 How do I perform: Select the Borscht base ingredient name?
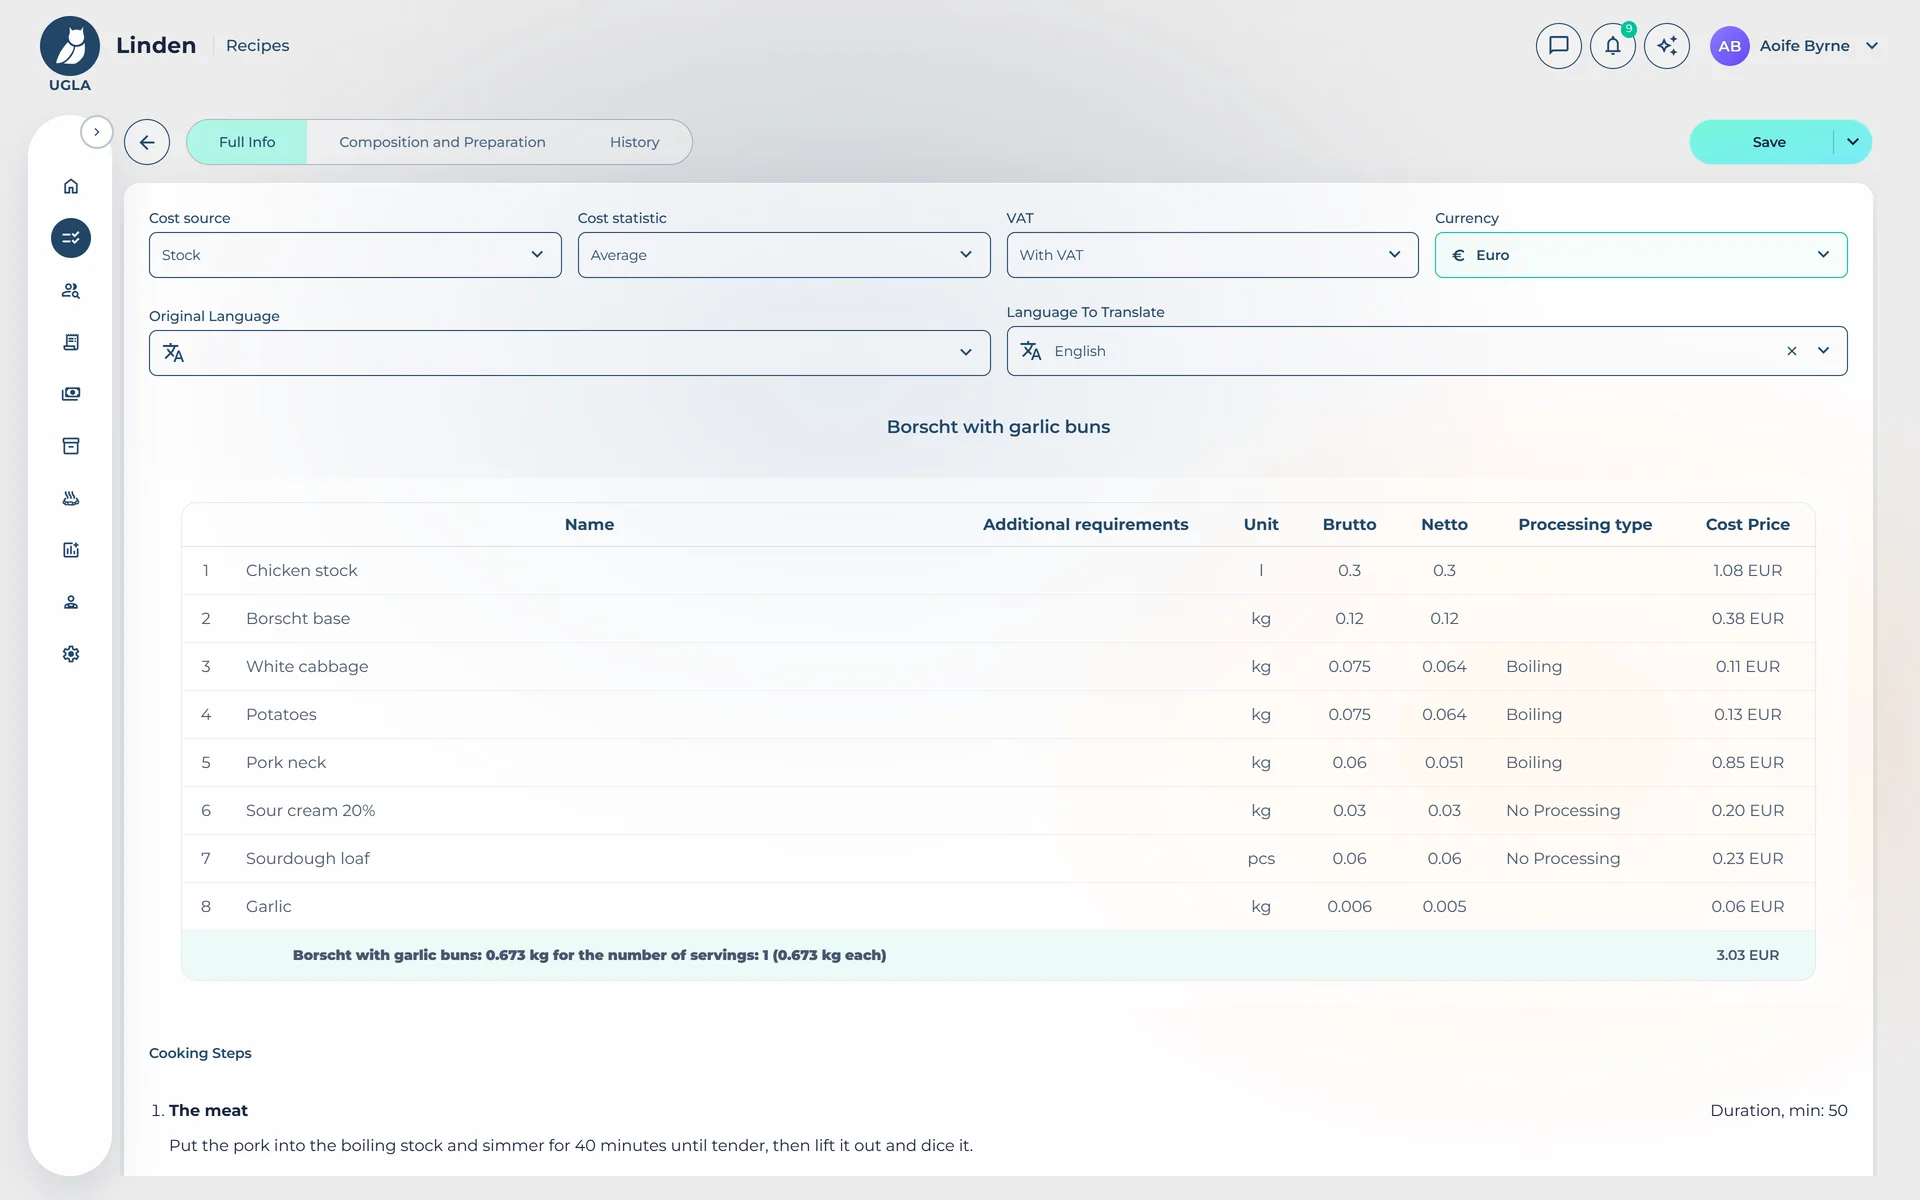tap(298, 618)
